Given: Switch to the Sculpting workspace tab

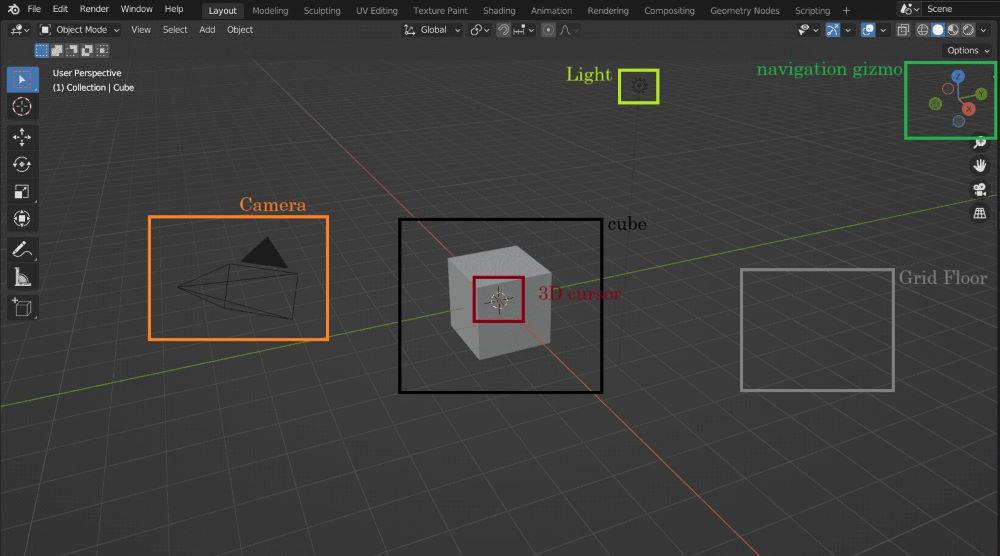Looking at the screenshot, I should click(322, 10).
